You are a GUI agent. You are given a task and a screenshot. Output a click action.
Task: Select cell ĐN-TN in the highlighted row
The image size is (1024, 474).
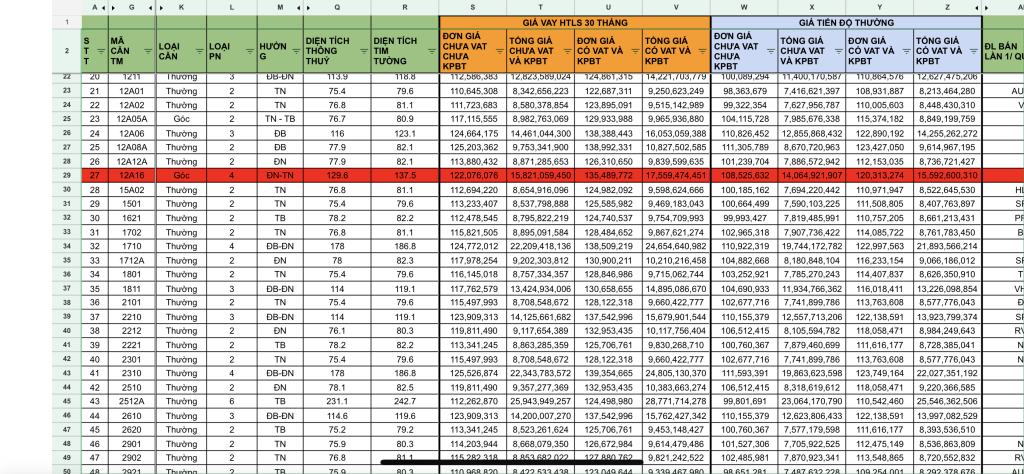[280, 175]
